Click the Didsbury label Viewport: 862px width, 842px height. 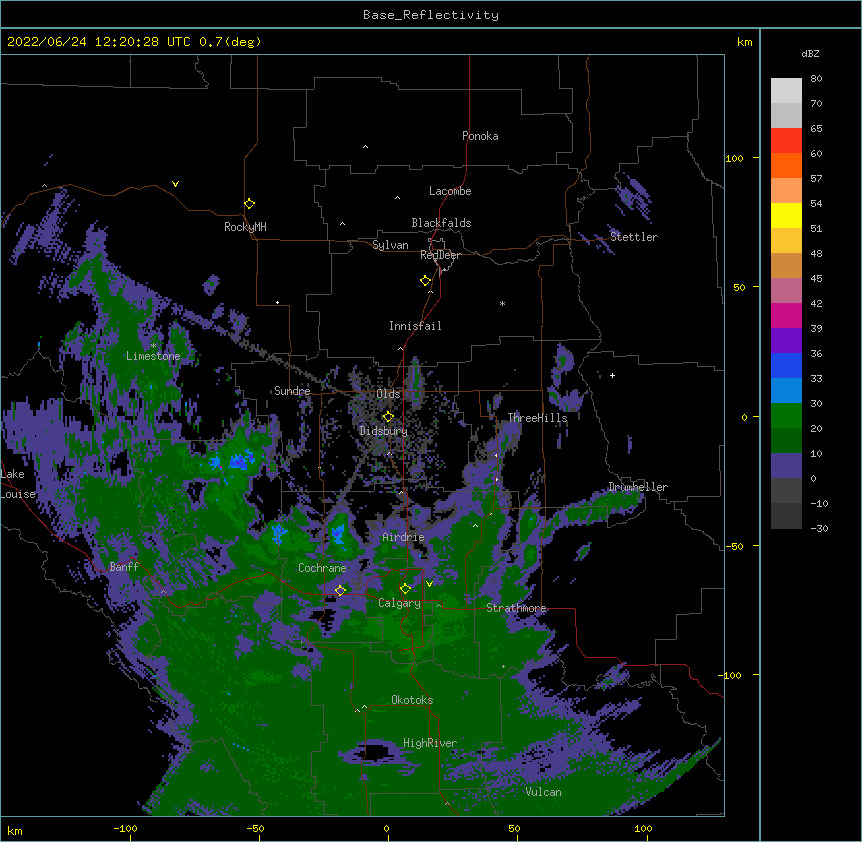[383, 431]
